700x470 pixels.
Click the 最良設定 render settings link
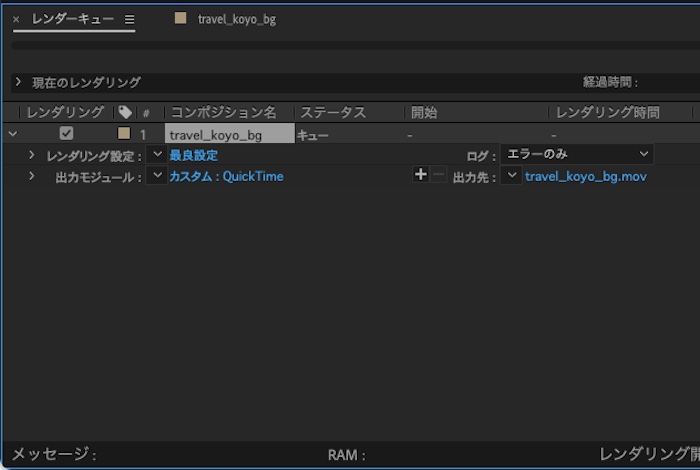(193, 155)
